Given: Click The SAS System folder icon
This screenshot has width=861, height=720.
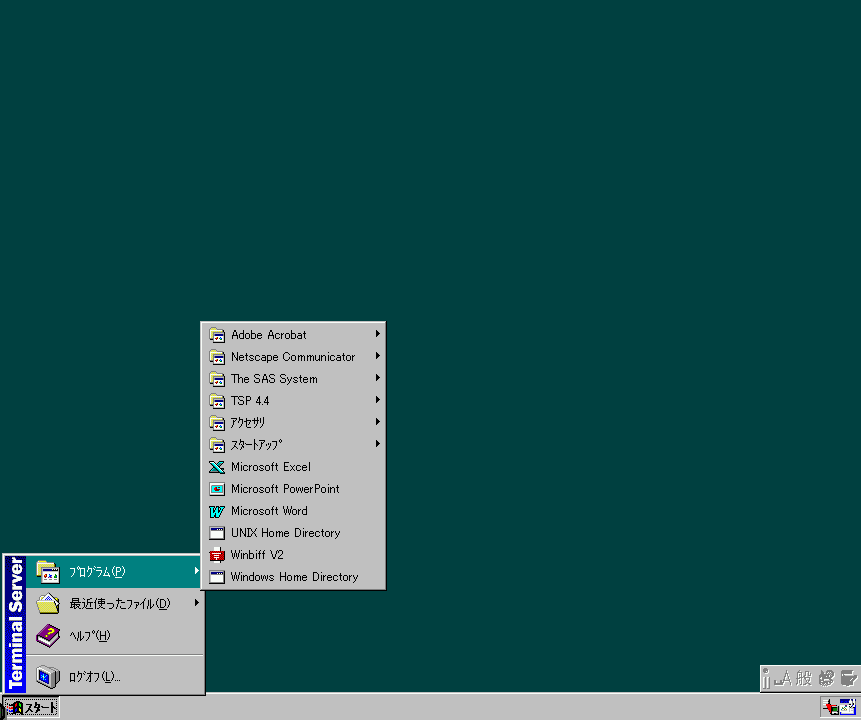Looking at the screenshot, I should click(217, 378).
